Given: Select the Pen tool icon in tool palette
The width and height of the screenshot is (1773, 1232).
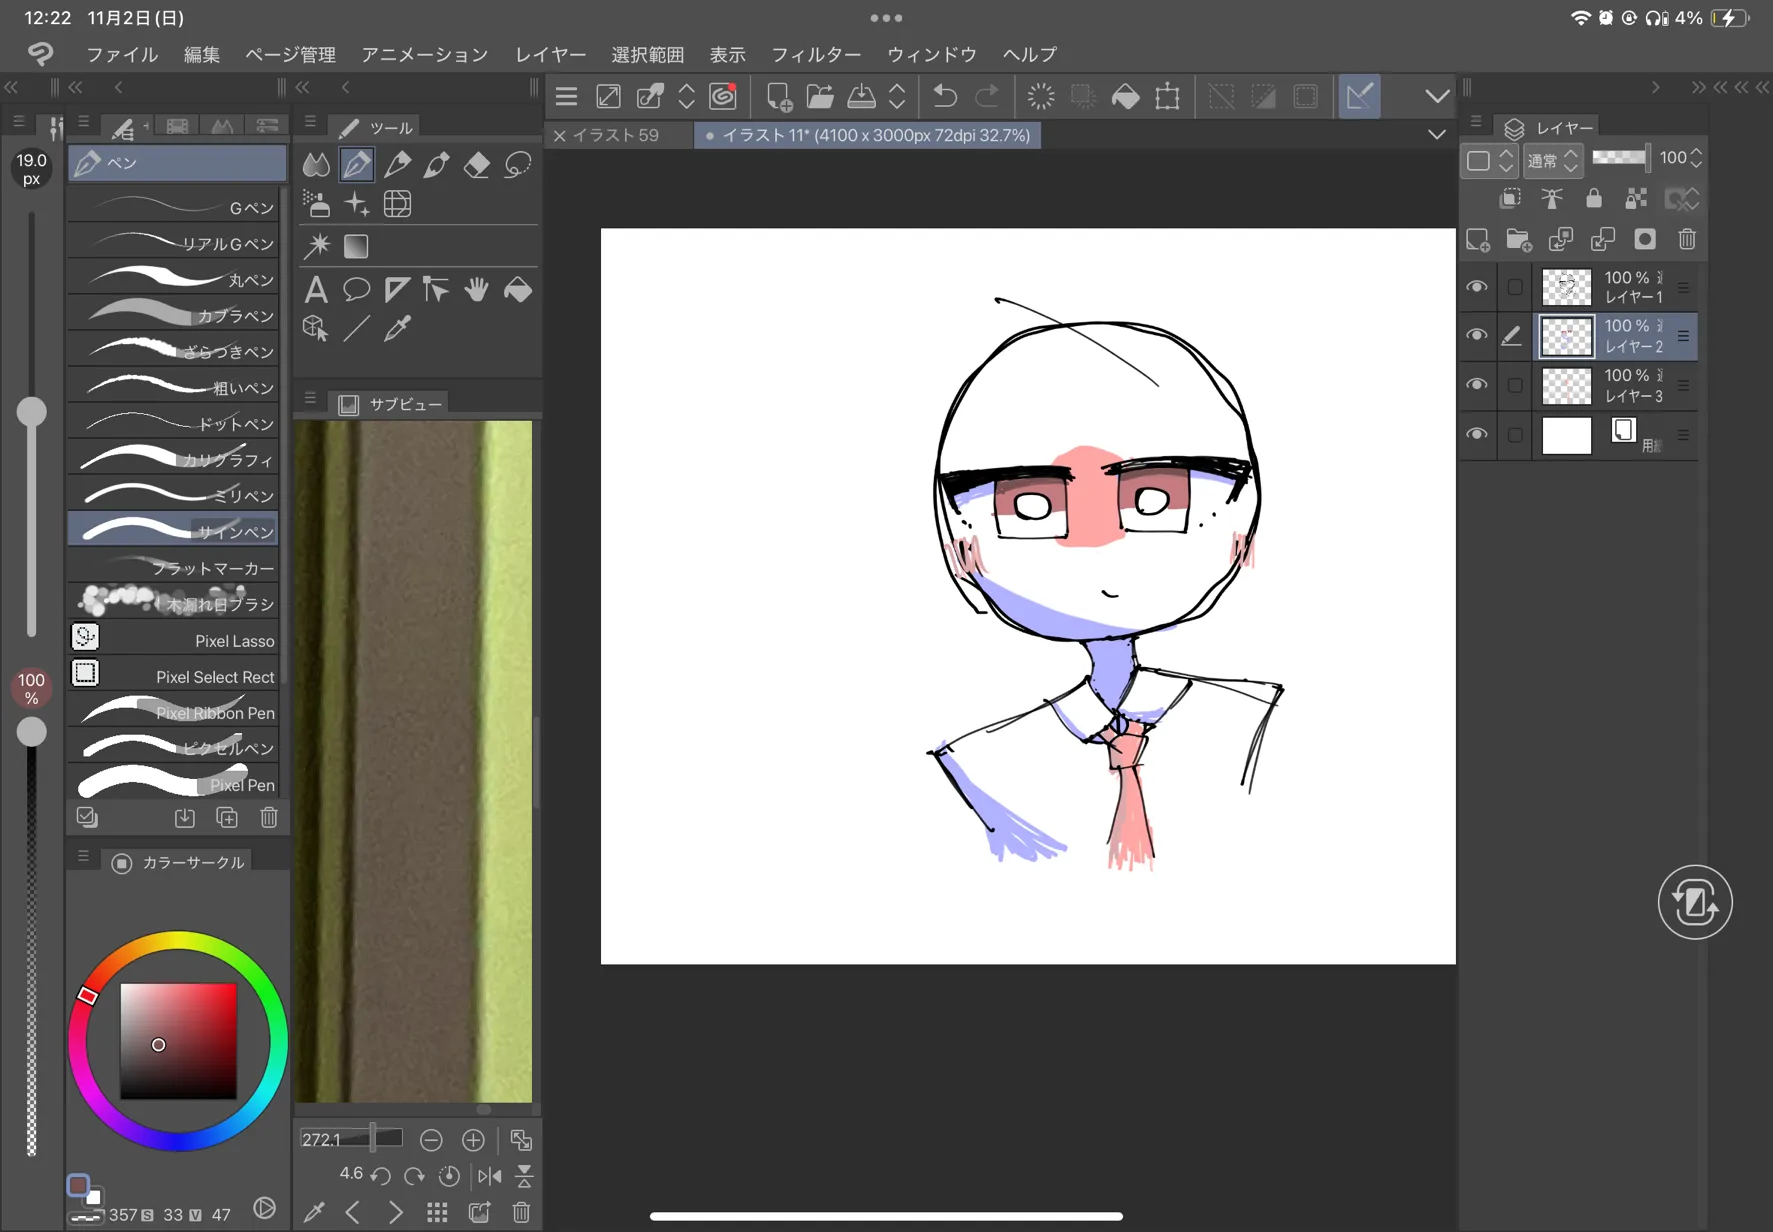Looking at the screenshot, I should click(357, 164).
